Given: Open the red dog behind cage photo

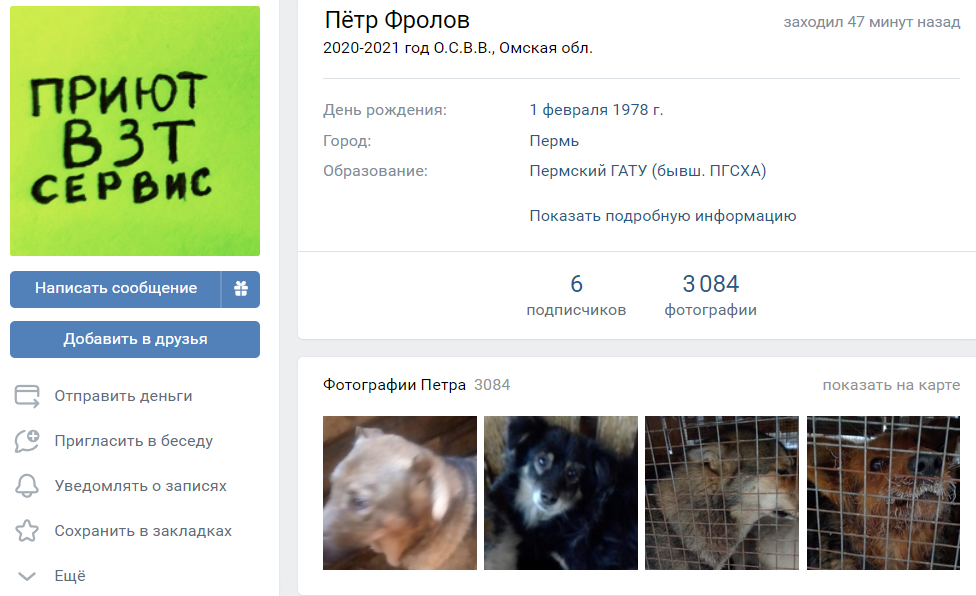Looking at the screenshot, I should tap(883, 493).
